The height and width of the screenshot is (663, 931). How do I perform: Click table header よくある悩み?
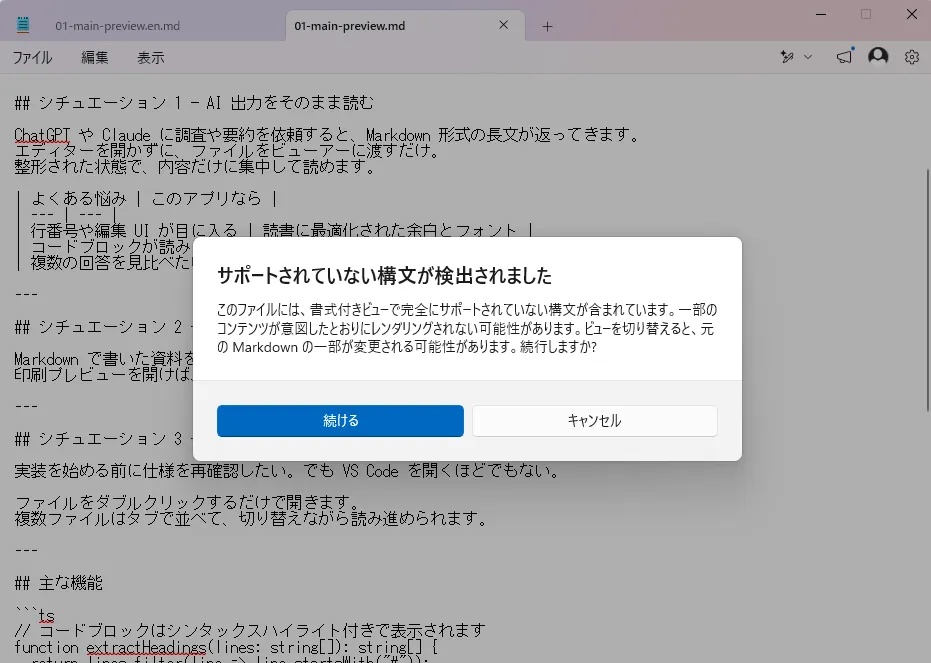tap(79, 198)
